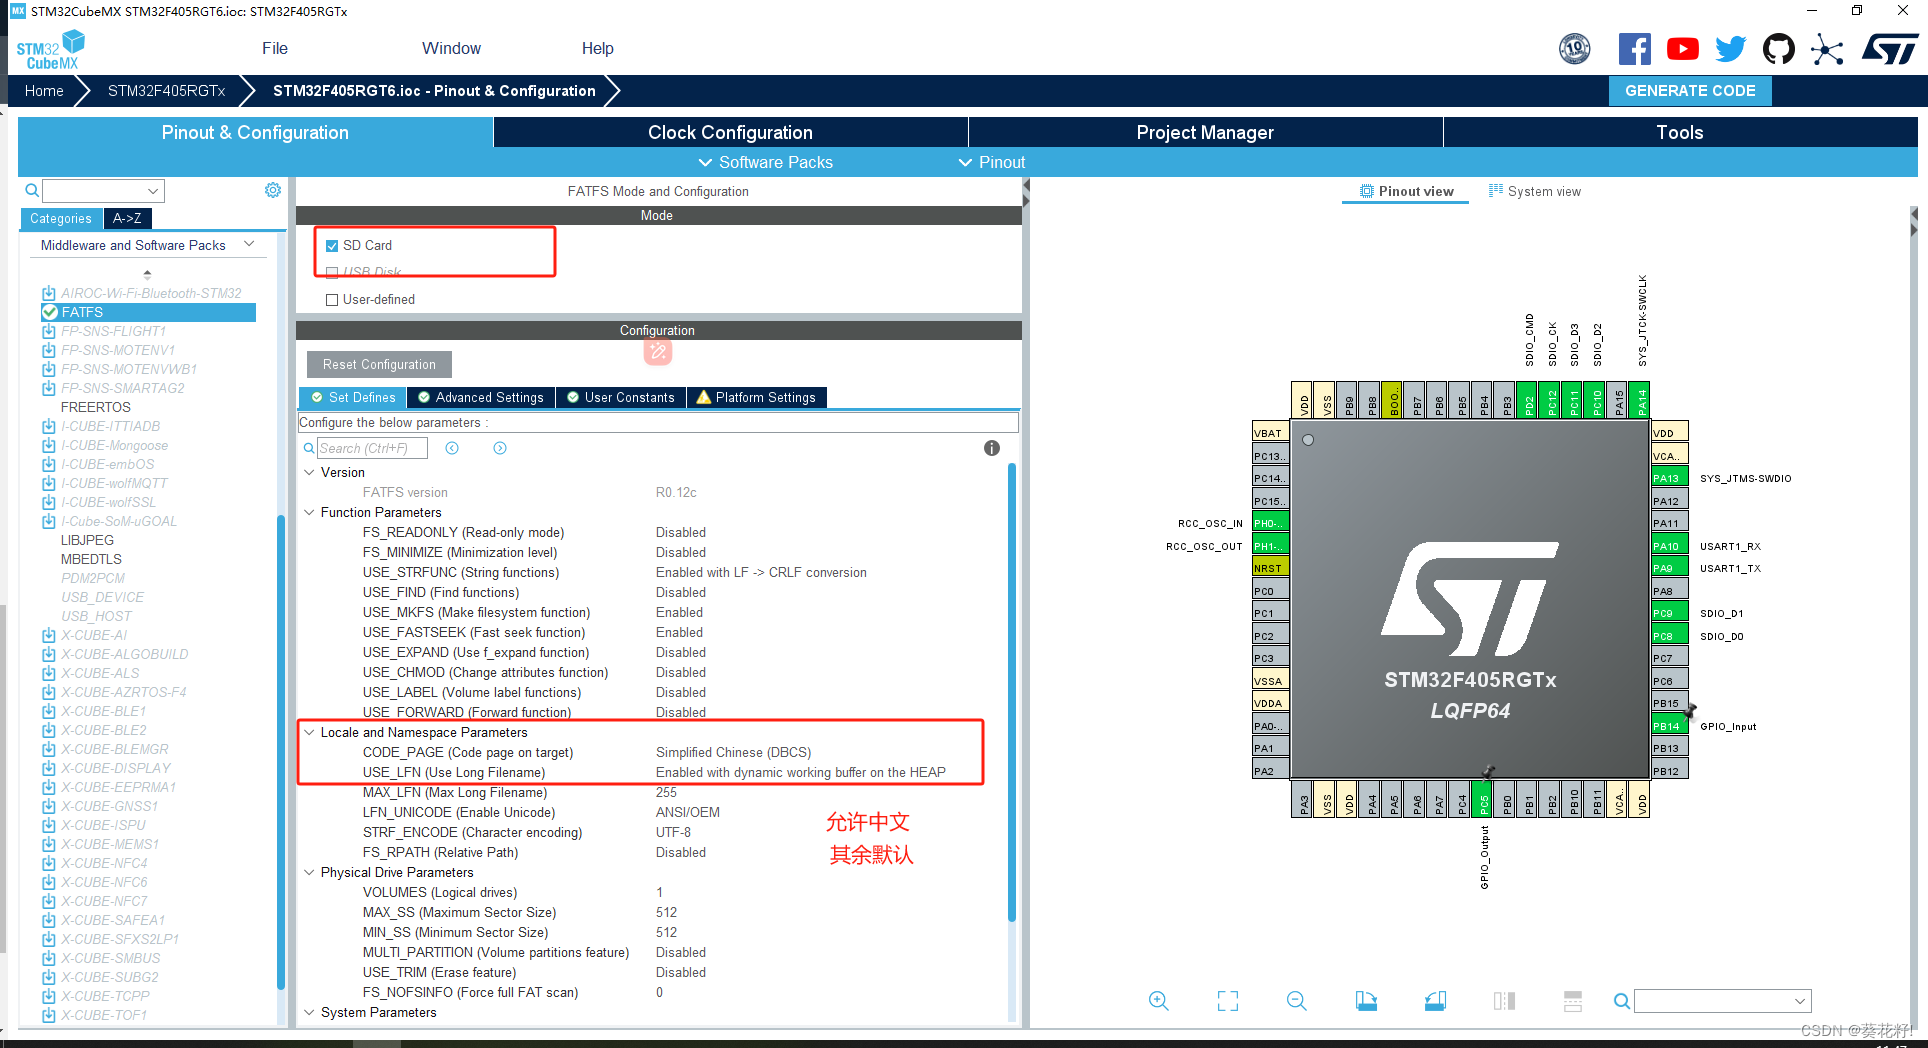Uncheck the SD Card mode checkbox
Viewport: 1928px width, 1048px height.
coord(332,245)
